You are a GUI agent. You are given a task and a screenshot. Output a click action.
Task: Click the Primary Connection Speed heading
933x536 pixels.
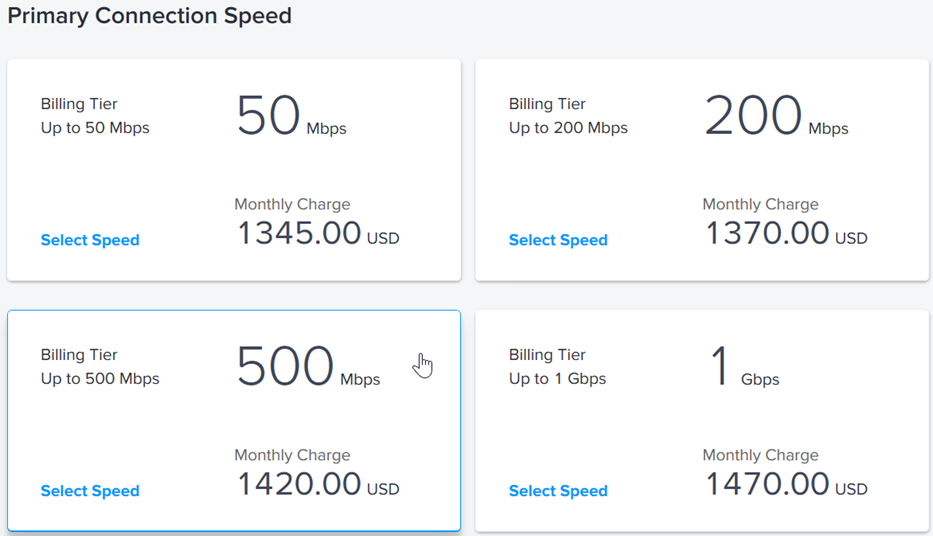[x=149, y=16]
